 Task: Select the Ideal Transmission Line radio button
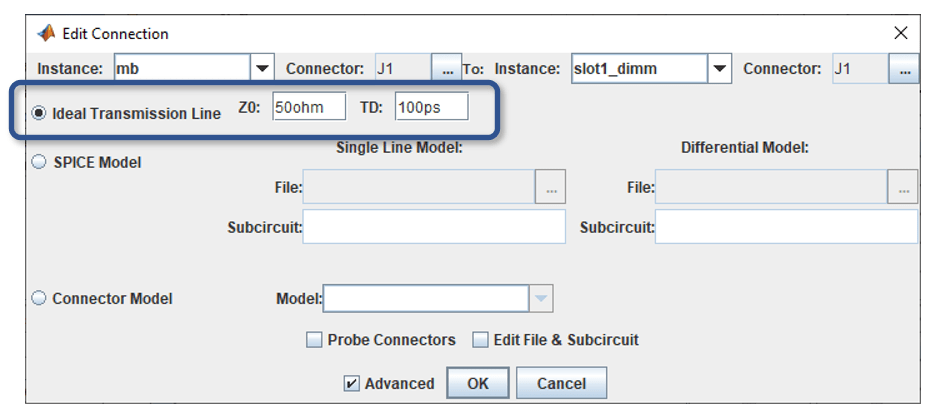(39, 113)
